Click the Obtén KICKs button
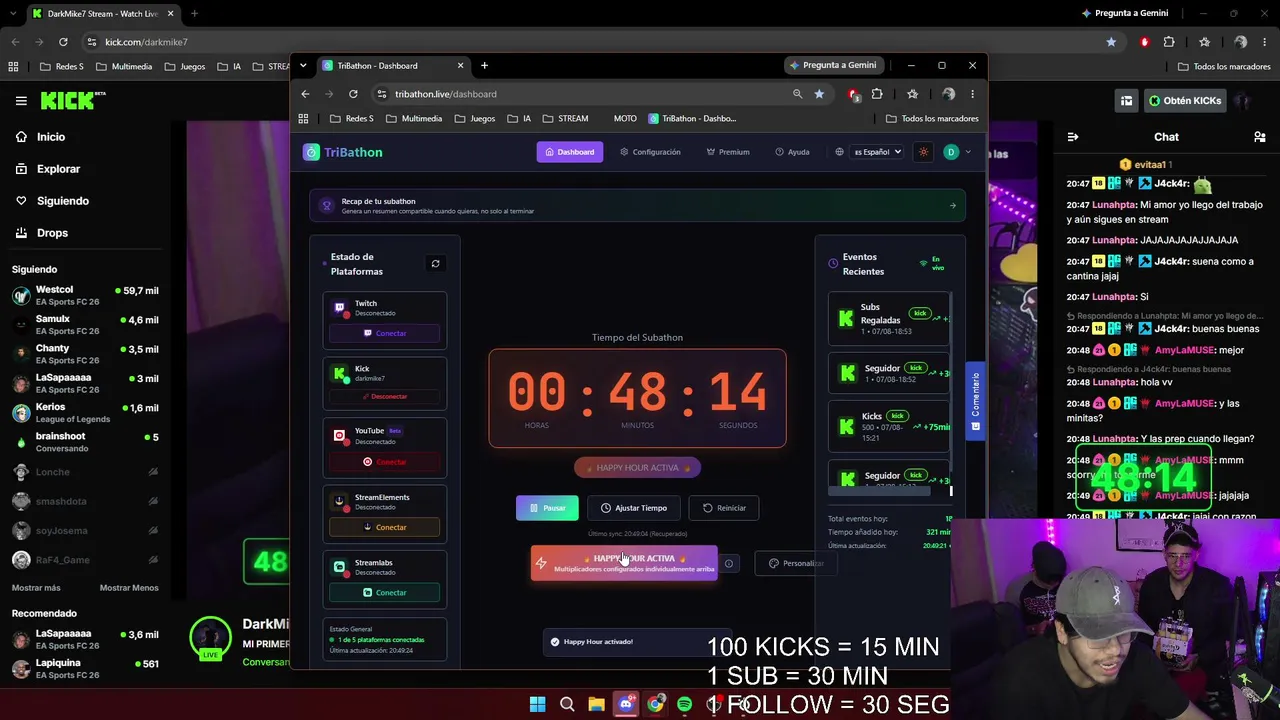Viewport: 1280px width, 720px height. pos(1185,101)
